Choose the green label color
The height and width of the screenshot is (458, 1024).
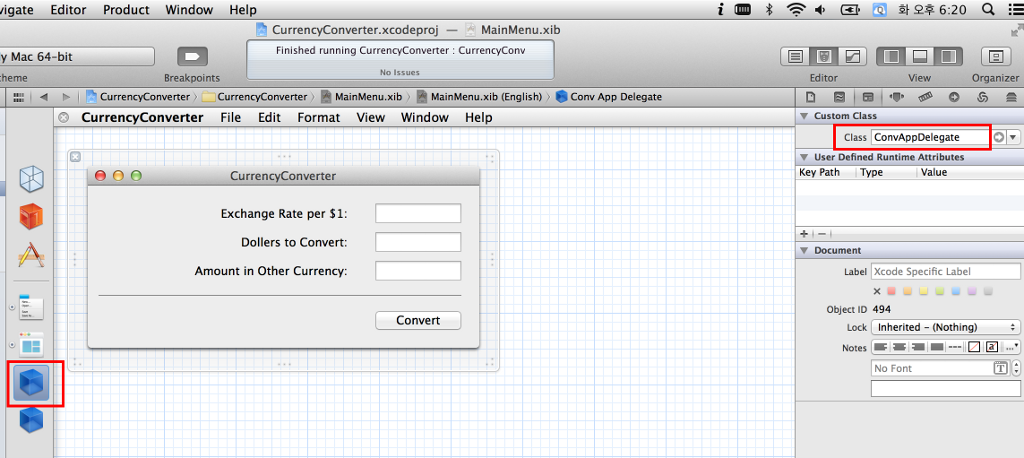click(x=940, y=291)
